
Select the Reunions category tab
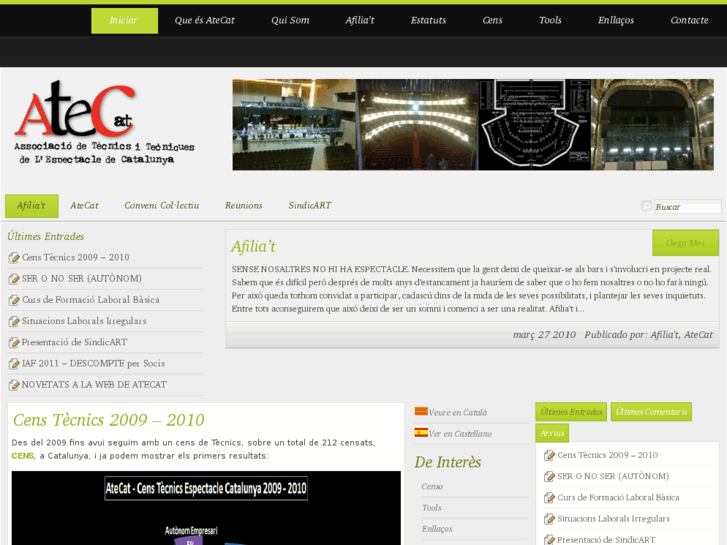[x=244, y=206]
